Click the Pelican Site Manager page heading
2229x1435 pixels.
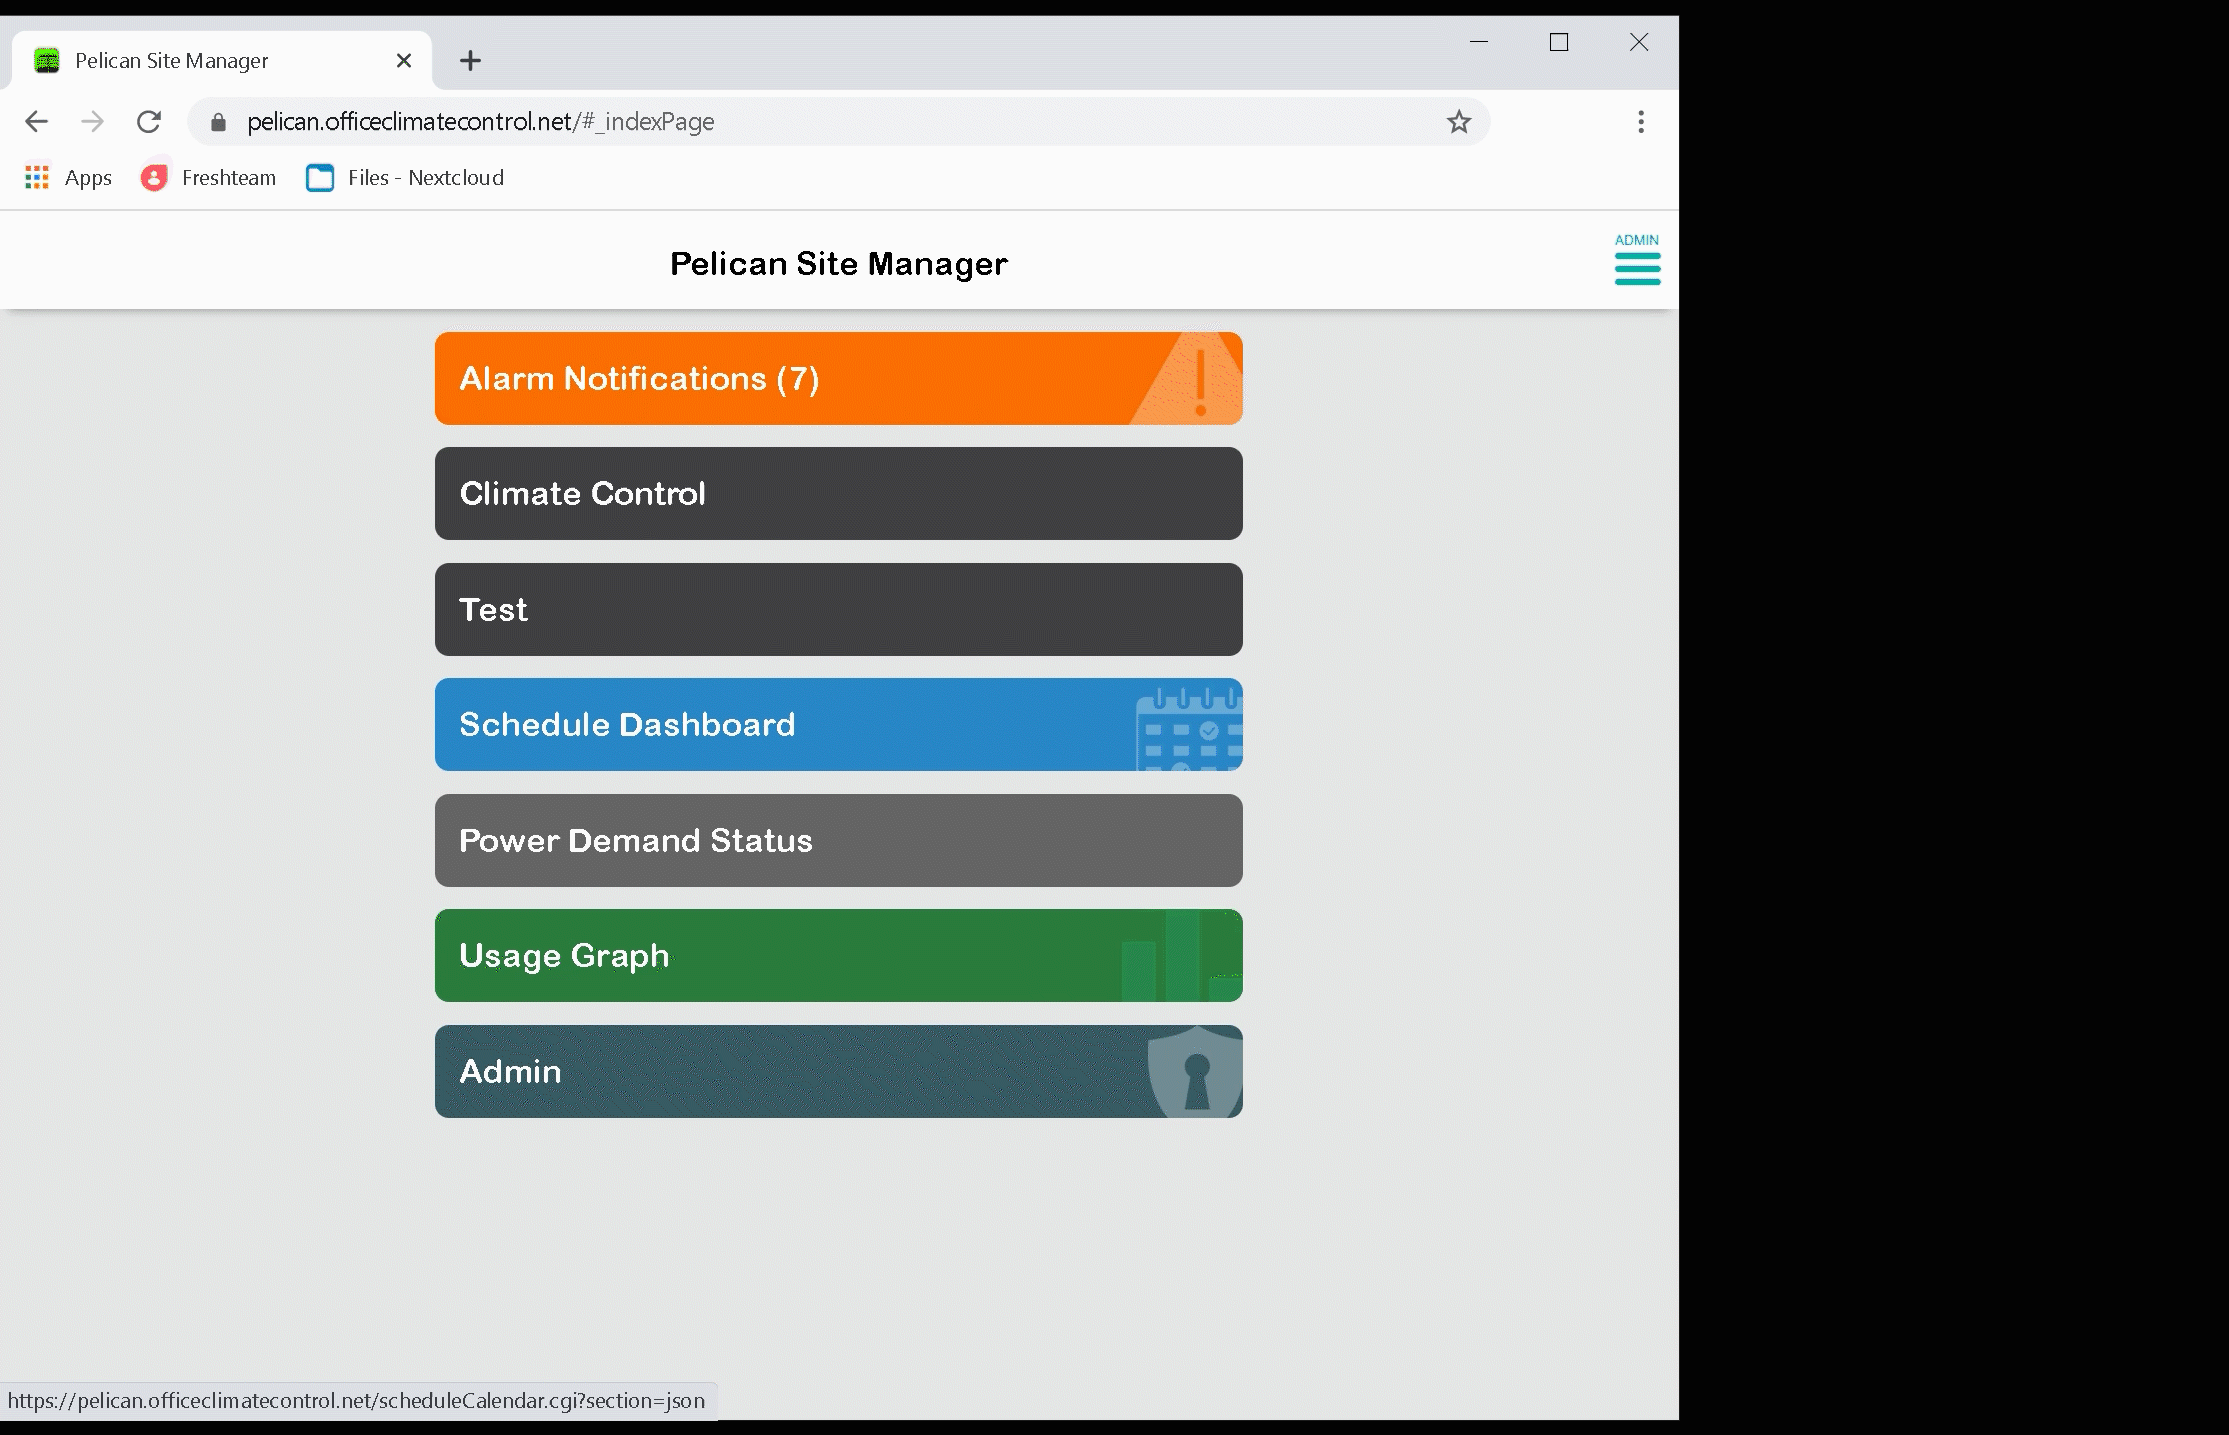click(839, 264)
